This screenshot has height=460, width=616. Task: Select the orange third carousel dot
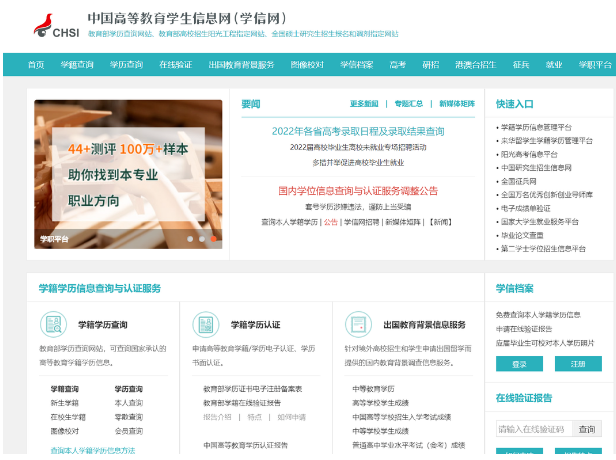[x=213, y=239]
